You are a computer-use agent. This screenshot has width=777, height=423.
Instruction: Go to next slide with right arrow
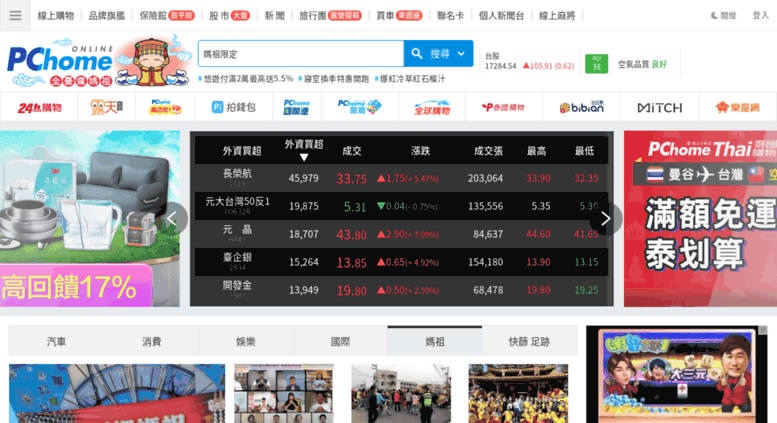coord(606,218)
